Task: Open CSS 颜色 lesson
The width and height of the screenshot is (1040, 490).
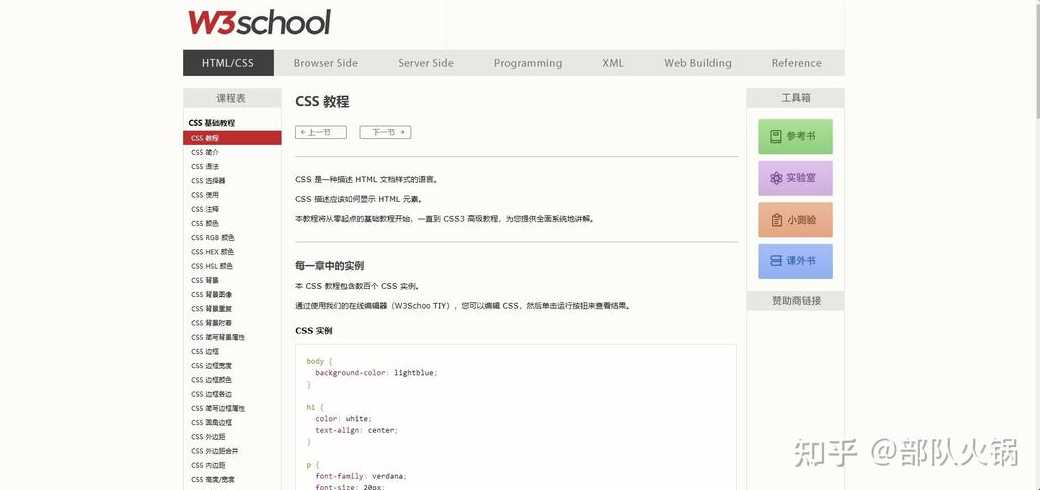Action: pos(205,223)
